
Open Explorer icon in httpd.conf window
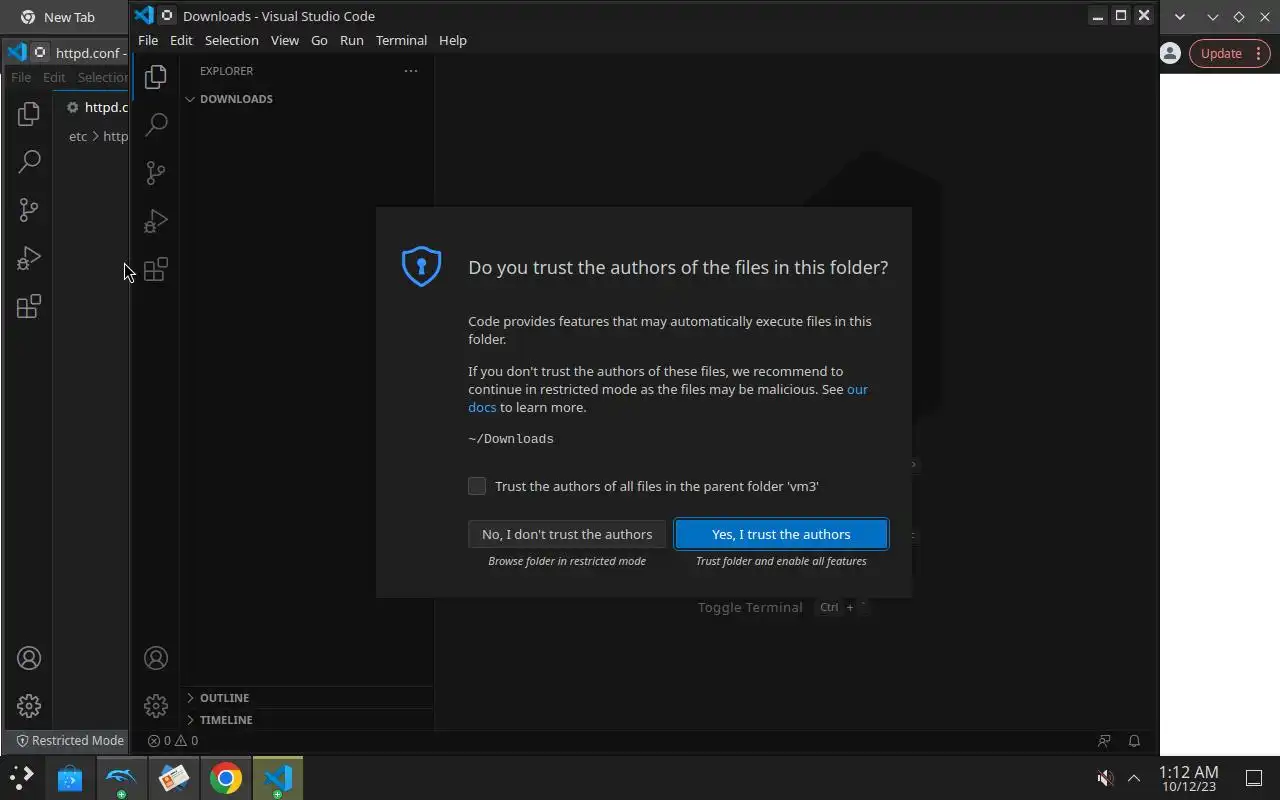29,114
